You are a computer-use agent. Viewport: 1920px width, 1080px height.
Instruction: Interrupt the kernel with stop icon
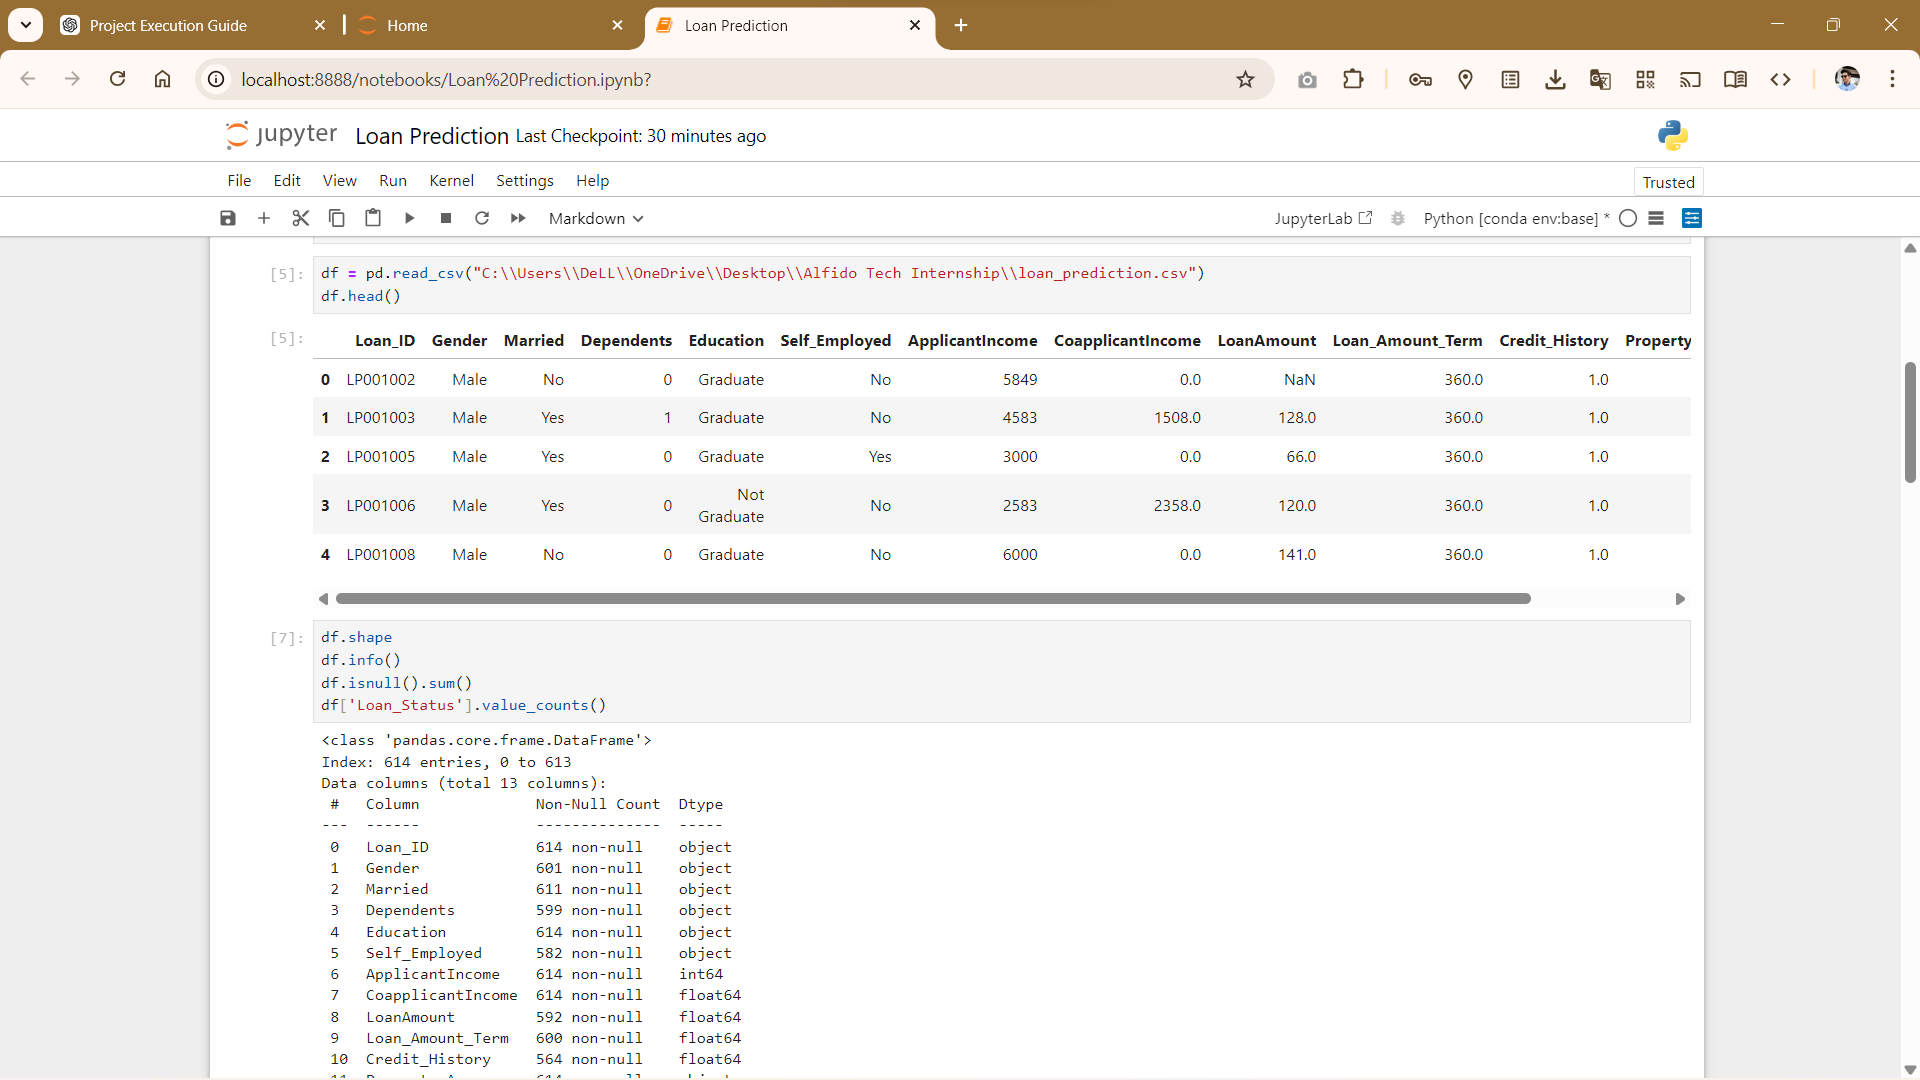click(x=446, y=218)
